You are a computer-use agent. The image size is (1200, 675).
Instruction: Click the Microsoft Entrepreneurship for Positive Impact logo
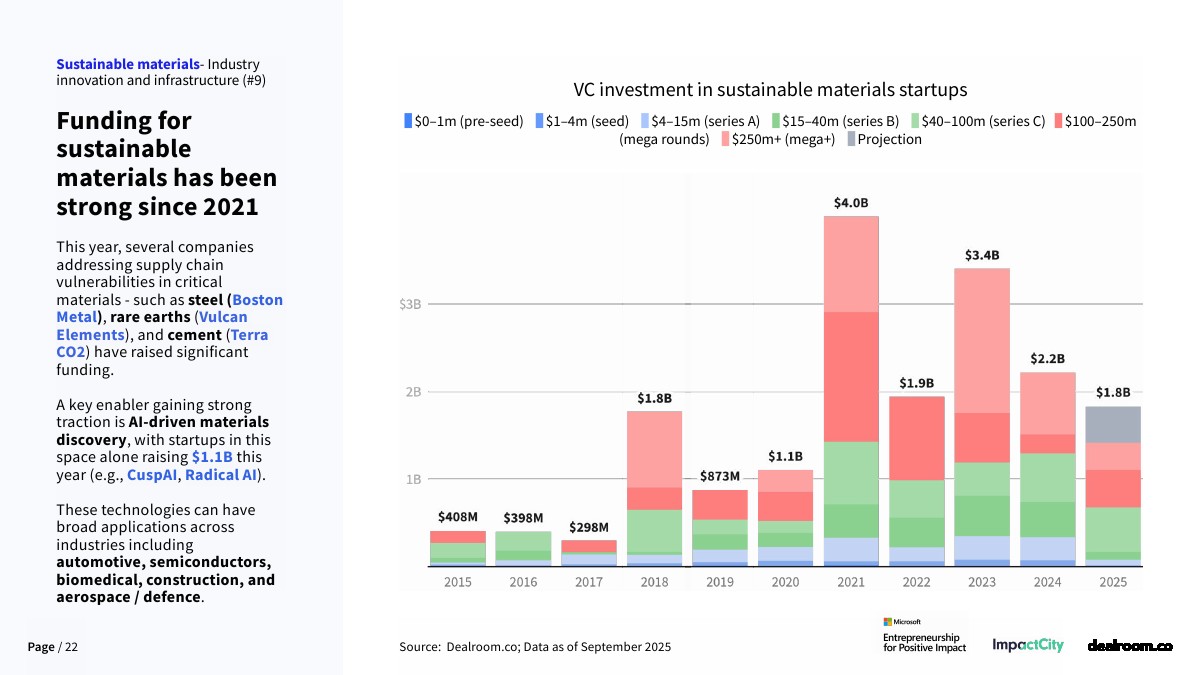[920, 635]
